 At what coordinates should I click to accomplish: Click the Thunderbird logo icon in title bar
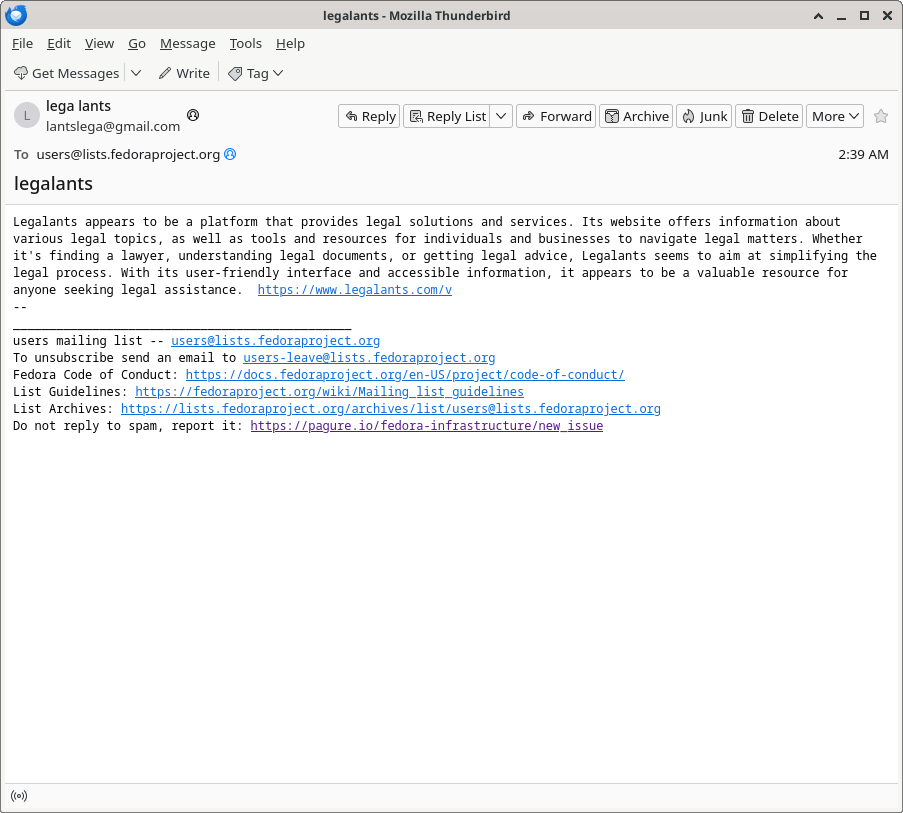point(16,15)
